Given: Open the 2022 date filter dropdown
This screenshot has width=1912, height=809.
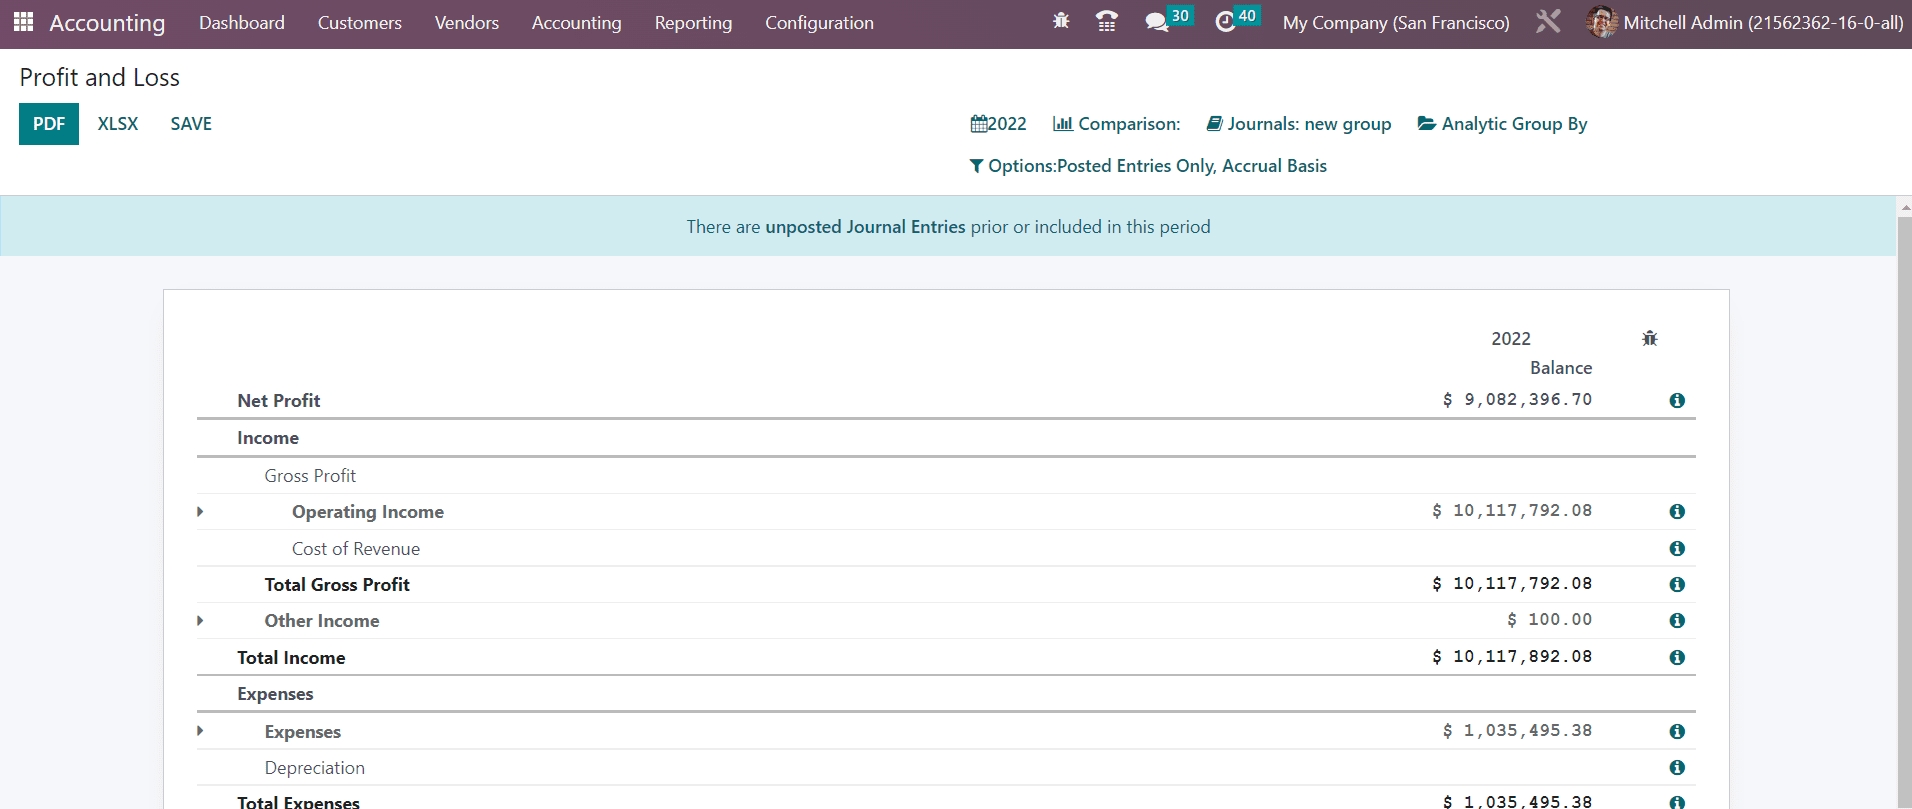Looking at the screenshot, I should tap(998, 124).
